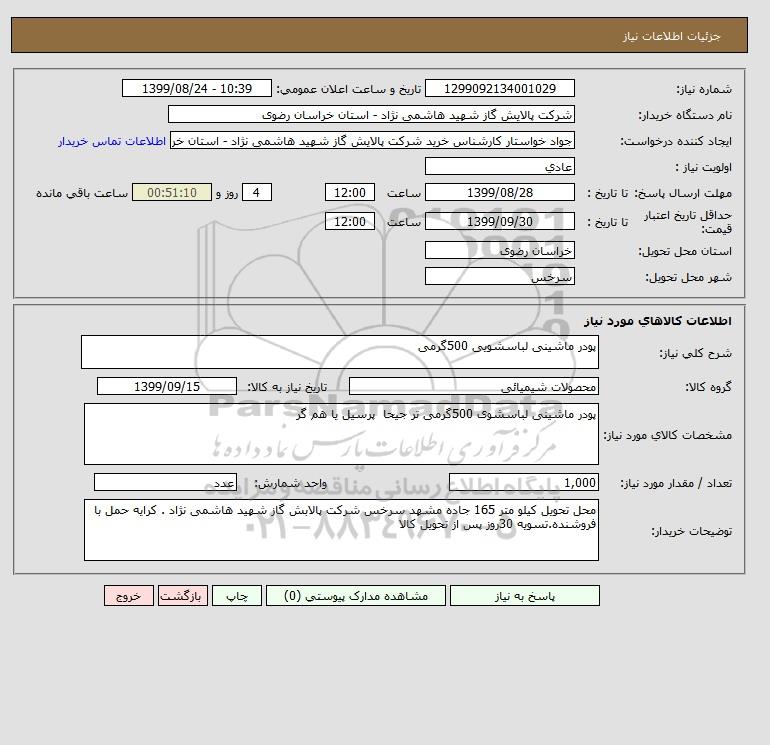
Task: Click the buyer organization name field
Action: [x=371, y=114]
